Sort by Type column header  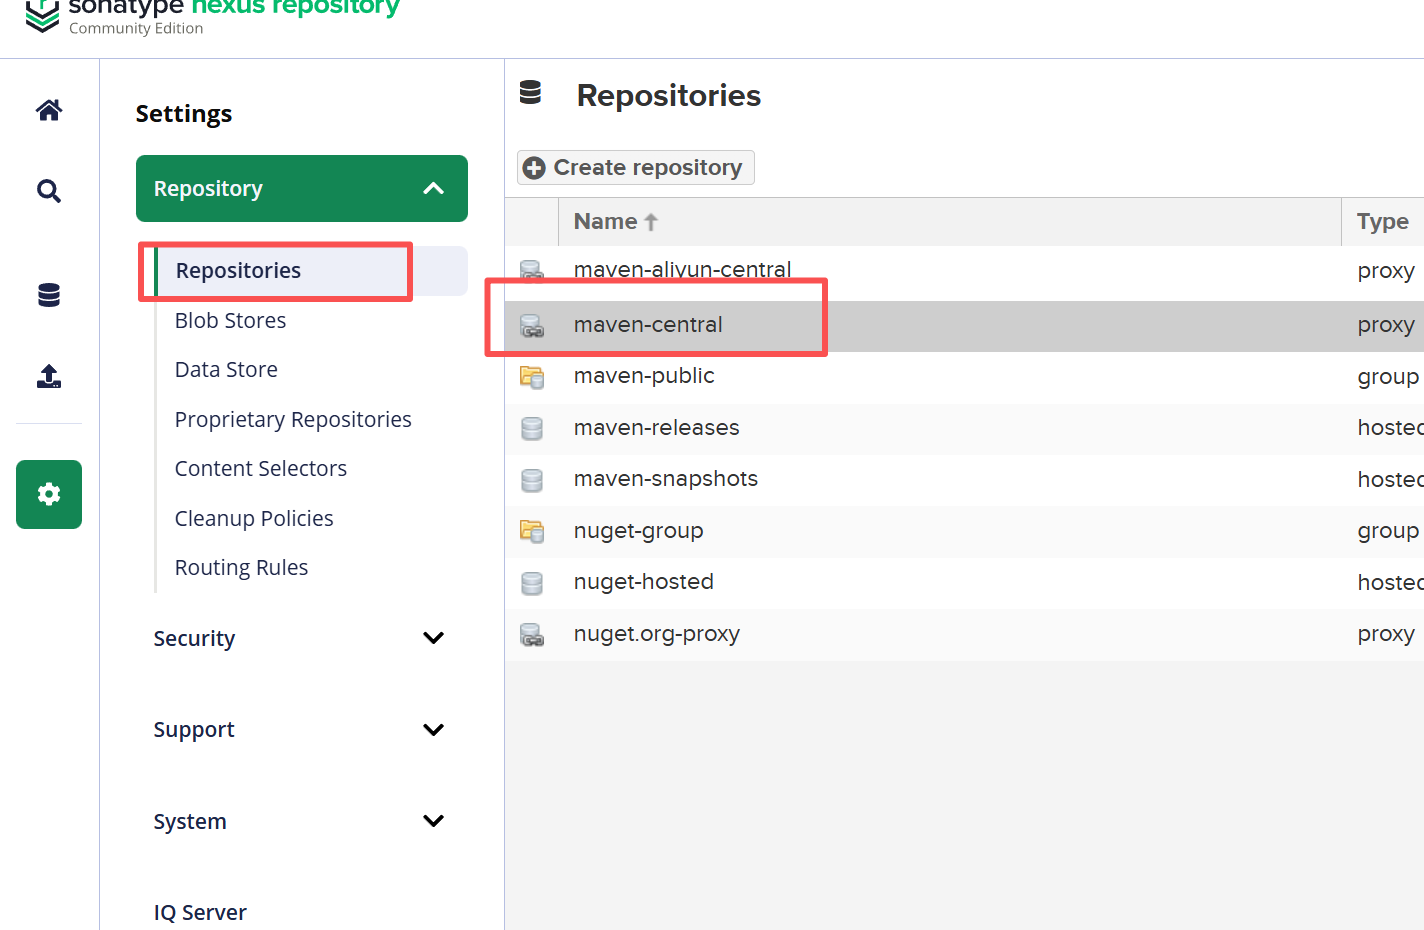pyautogui.click(x=1383, y=222)
